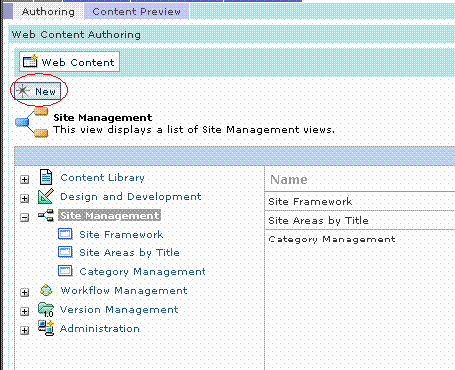Click the Administration computer icon
This screenshot has height=370, width=455.
(46, 328)
